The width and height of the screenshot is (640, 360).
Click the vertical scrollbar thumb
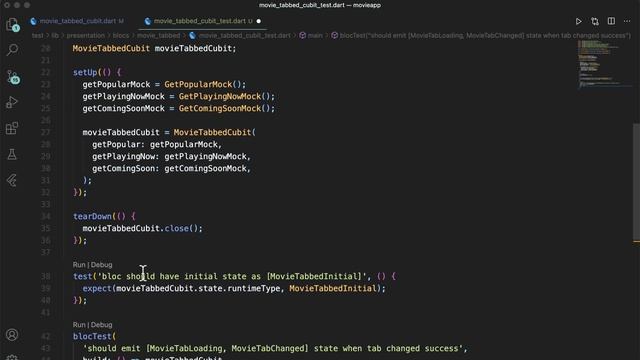point(636,182)
